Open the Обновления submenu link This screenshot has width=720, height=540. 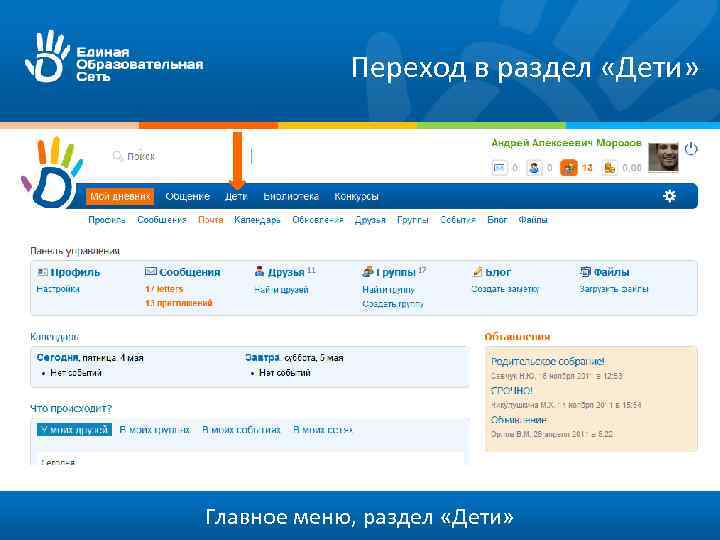point(318,220)
